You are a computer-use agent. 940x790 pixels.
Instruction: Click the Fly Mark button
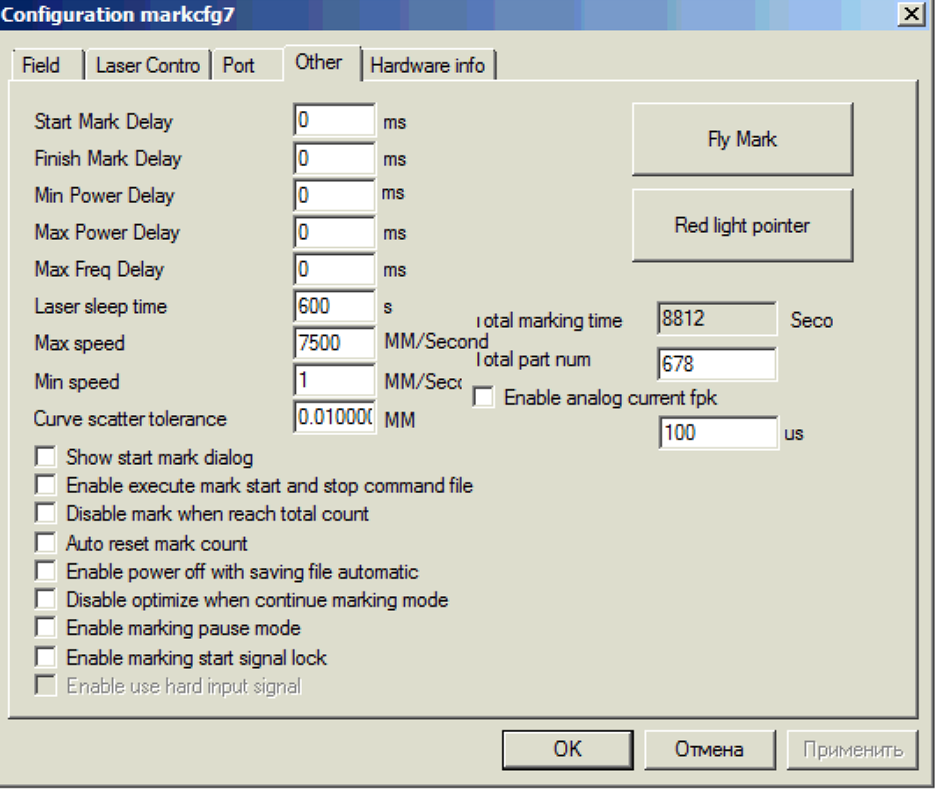coord(741,140)
